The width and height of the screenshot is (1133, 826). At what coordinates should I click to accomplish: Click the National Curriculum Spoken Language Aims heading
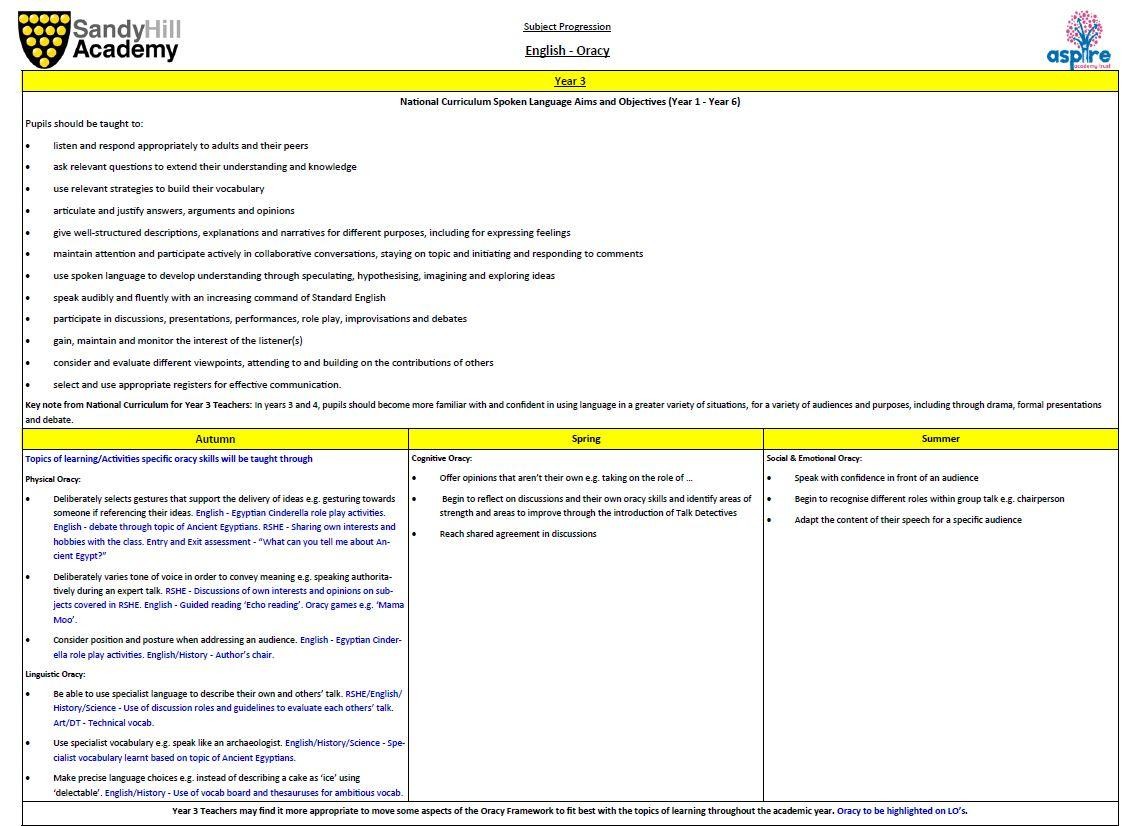570,102
